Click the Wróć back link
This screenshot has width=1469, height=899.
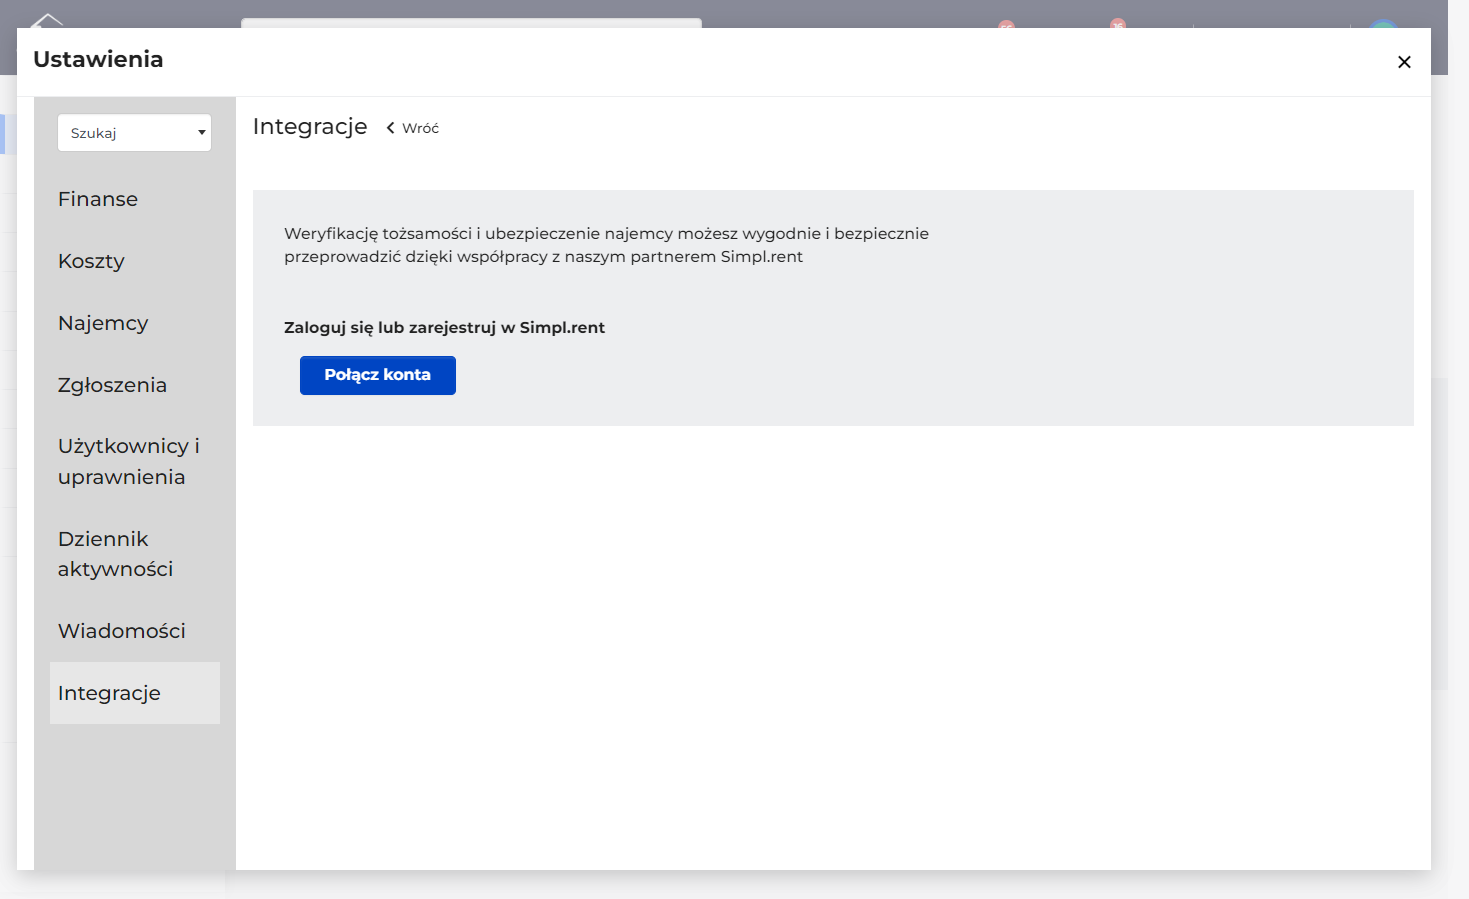pos(413,128)
